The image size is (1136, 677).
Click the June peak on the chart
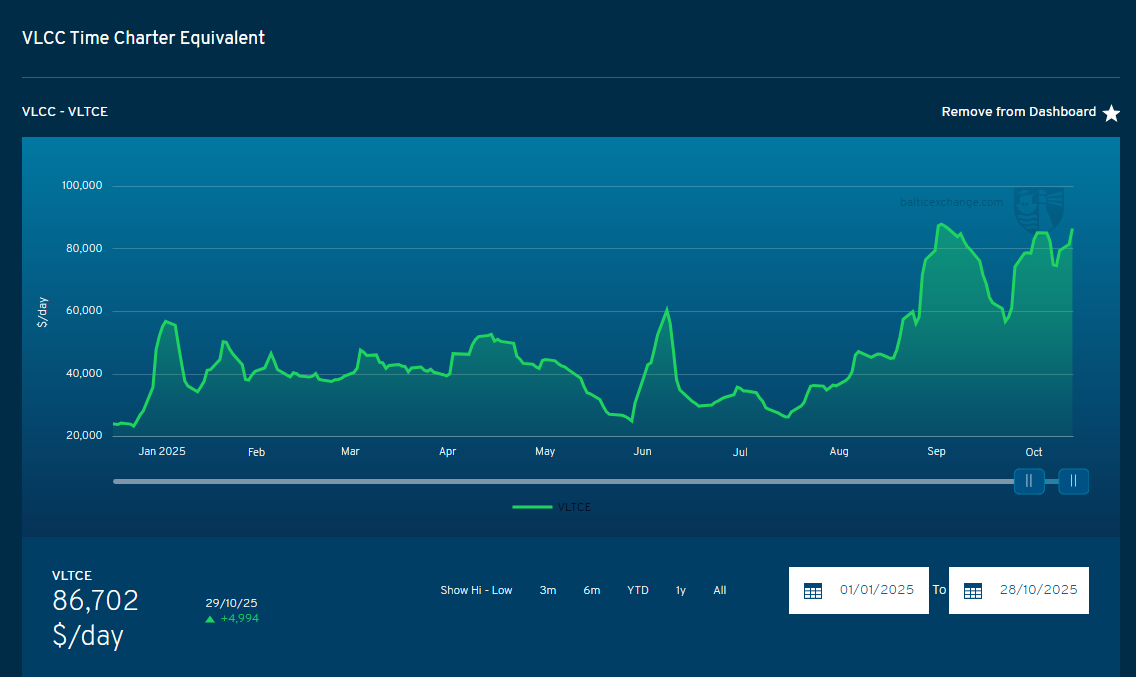pyautogui.click(x=667, y=310)
